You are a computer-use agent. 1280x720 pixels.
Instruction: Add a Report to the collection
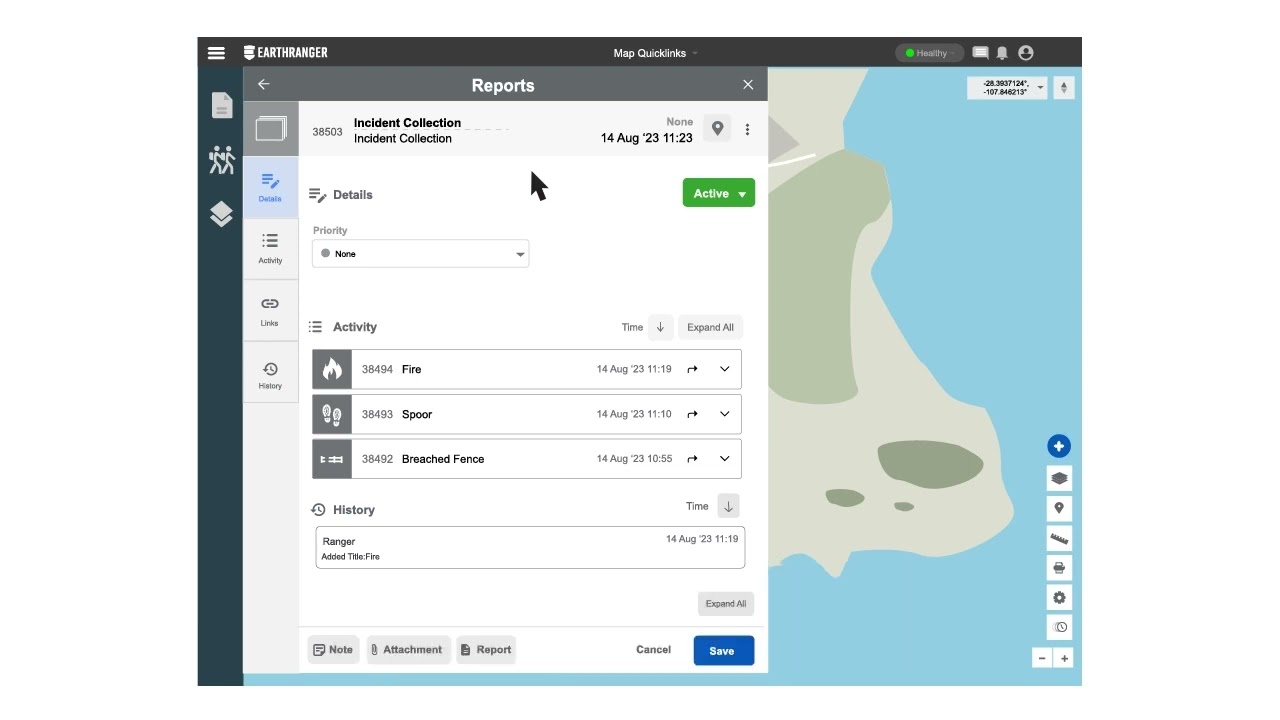coord(486,650)
